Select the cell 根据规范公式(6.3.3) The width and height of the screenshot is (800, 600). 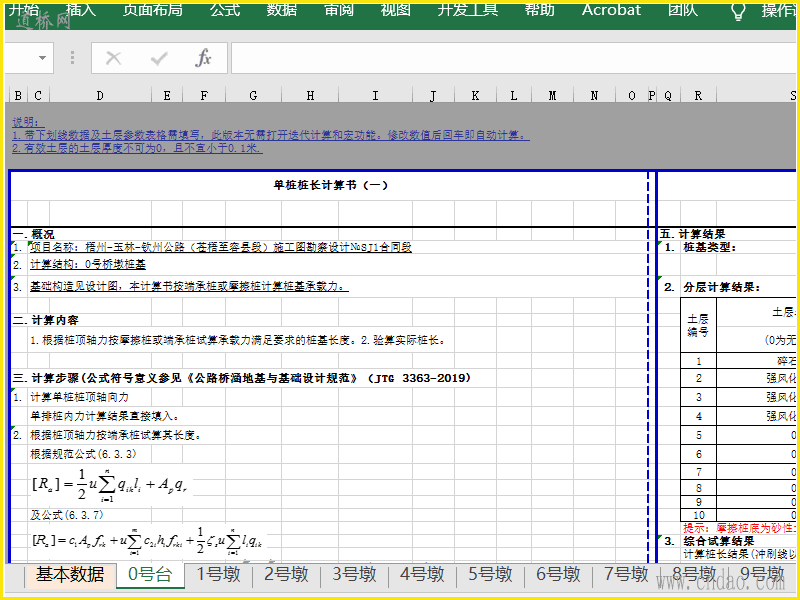click(83, 454)
